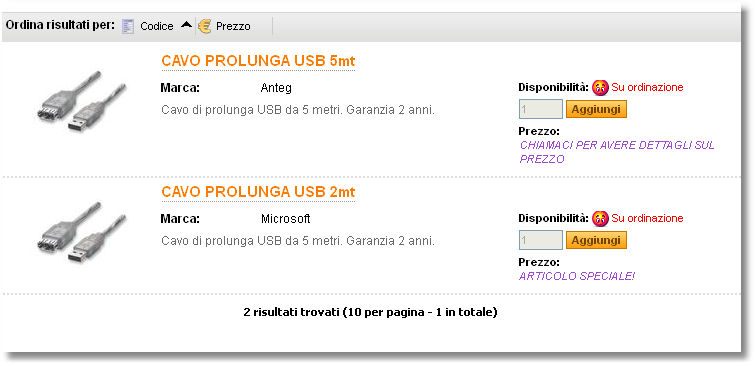Focus quantity field for the Microsoft cable

(541, 240)
